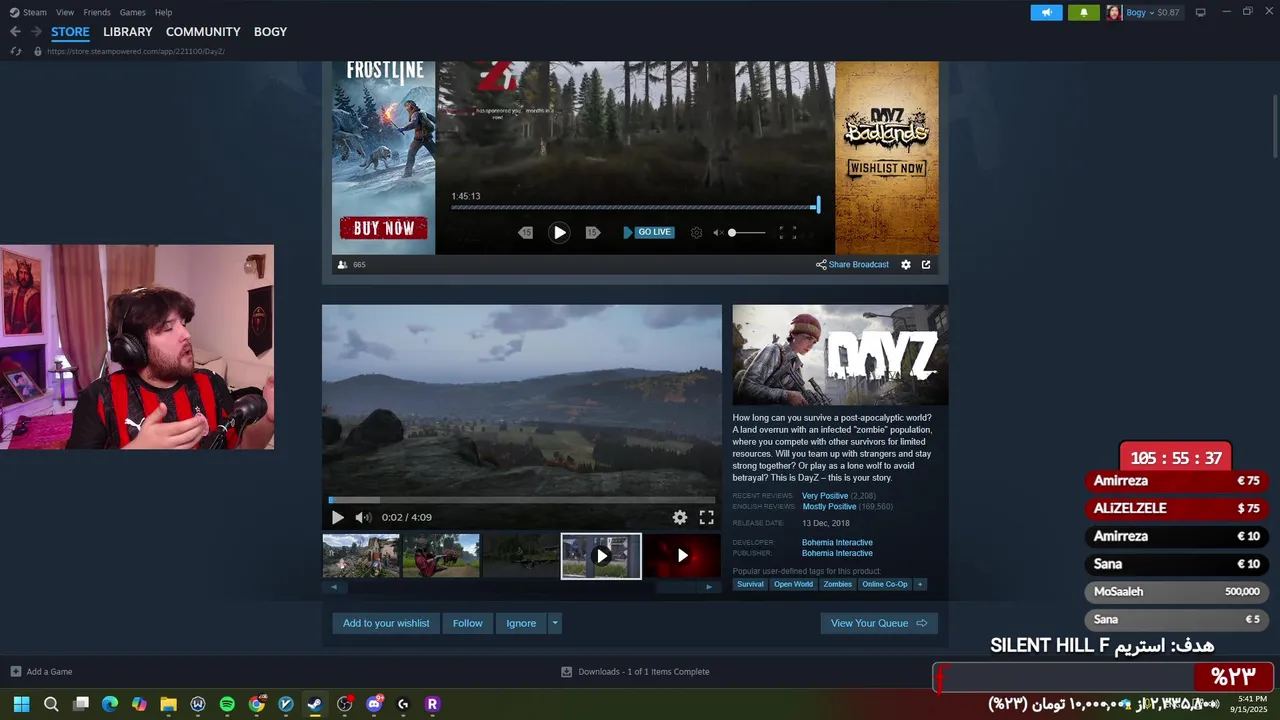Click GO LIVE on the broadcast
The image size is (1280, 720).
pos(648,232)
